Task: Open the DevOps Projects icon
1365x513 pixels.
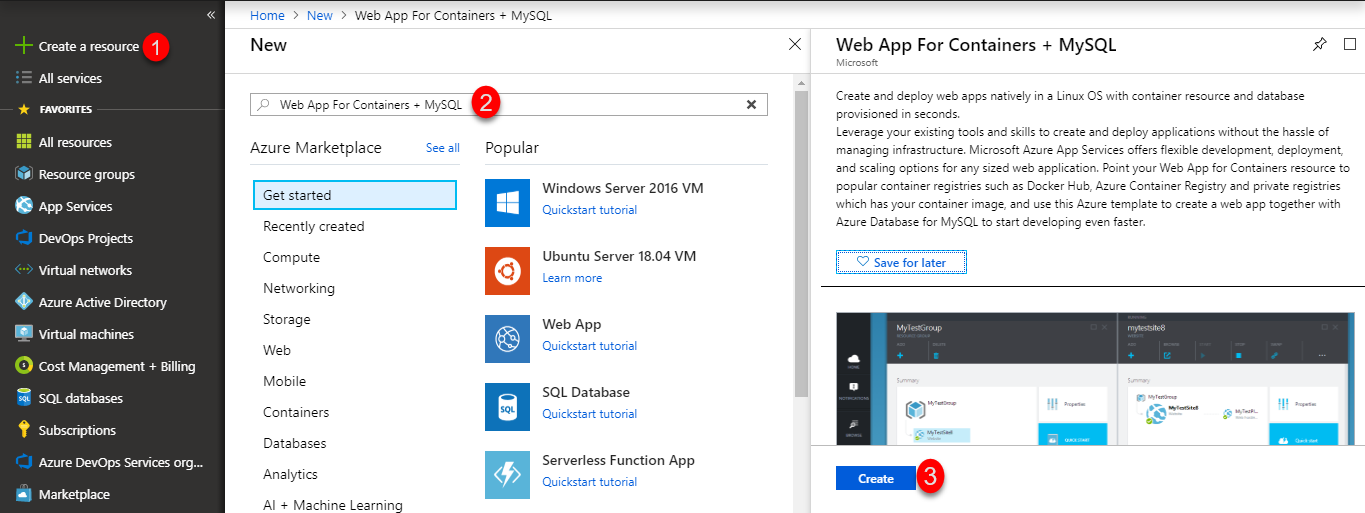Action: 24,238
